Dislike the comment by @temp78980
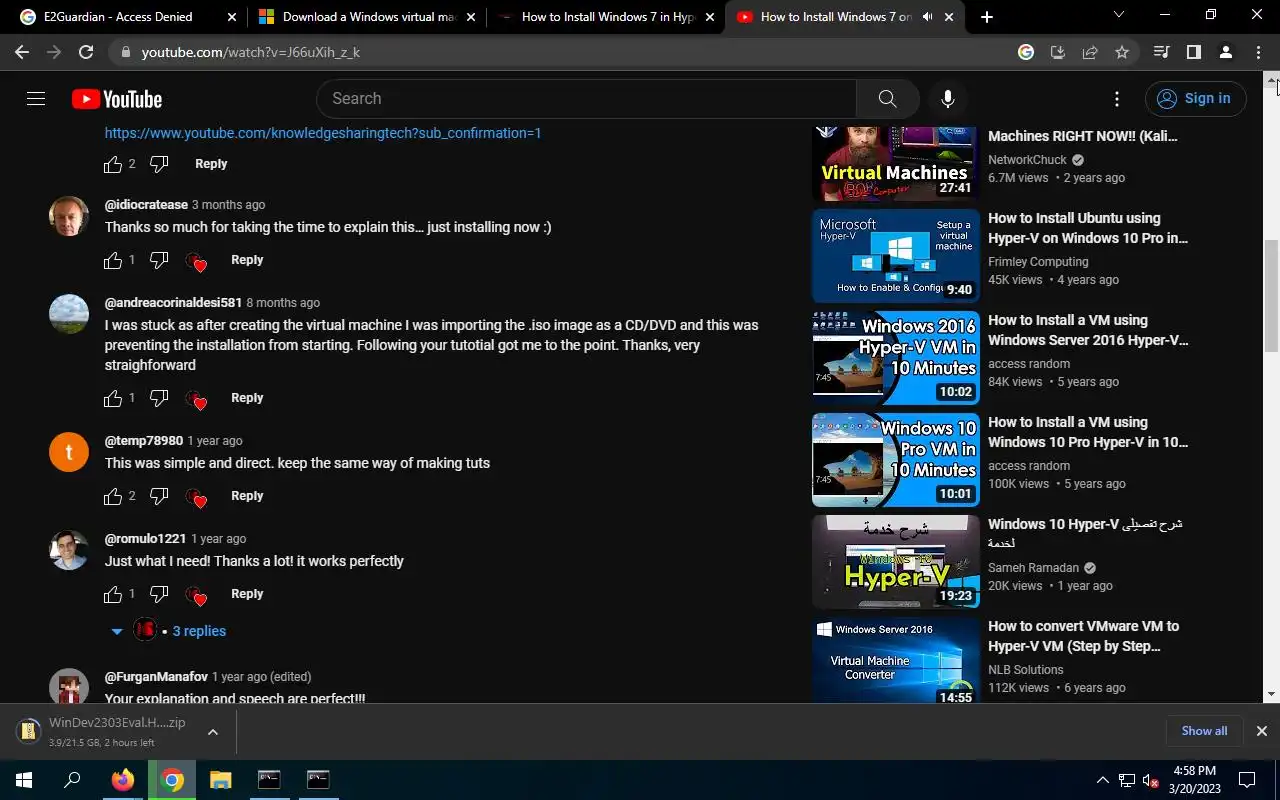The height and width of the screenshot is (800, 1280). pyautogui.click(x=159, y=496)
